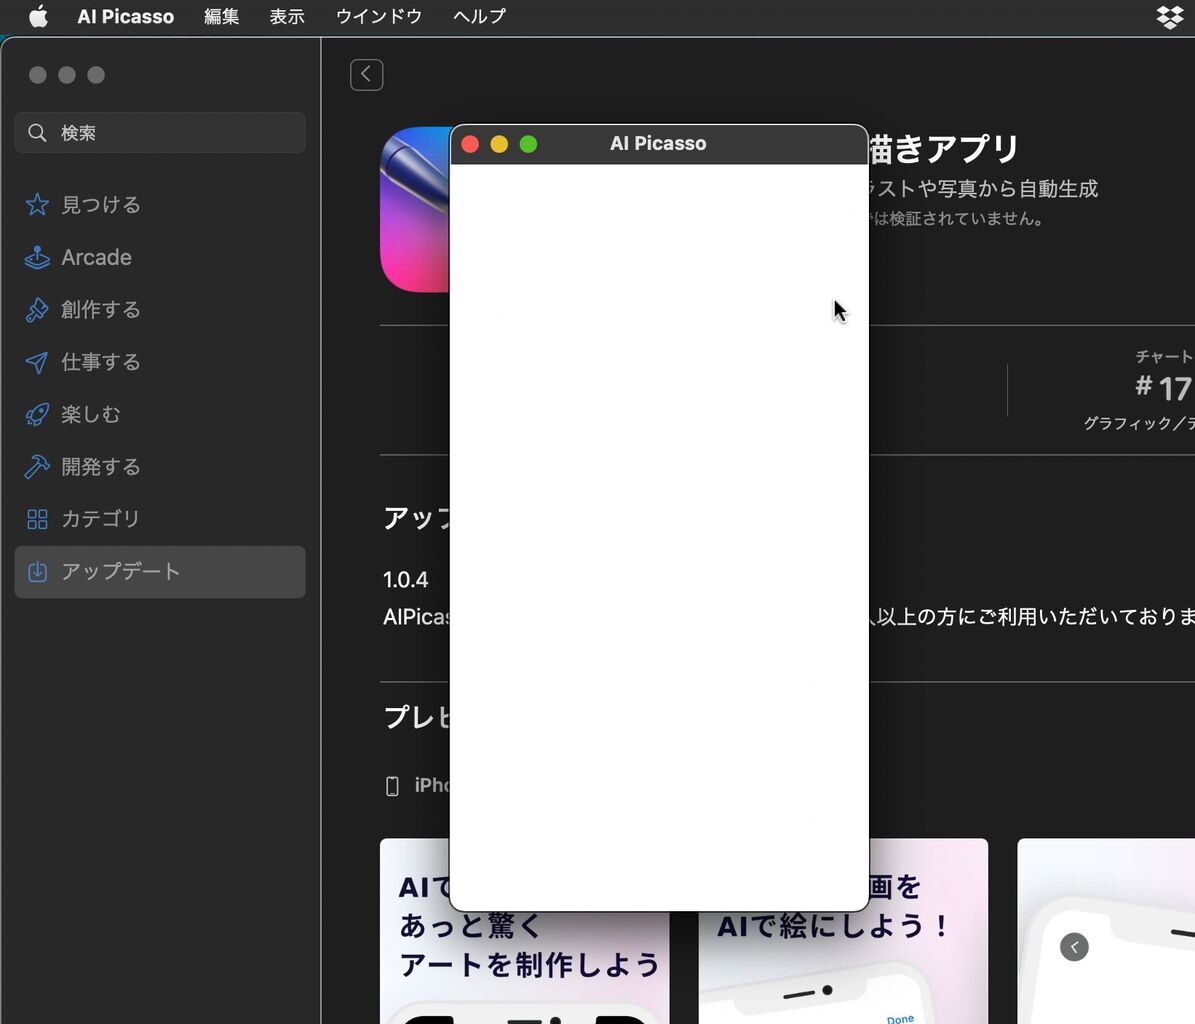Screen dimensions: 1195x1024
Task: Maximize the AI Picasso window with green button
Action: (x=528, y=144)
